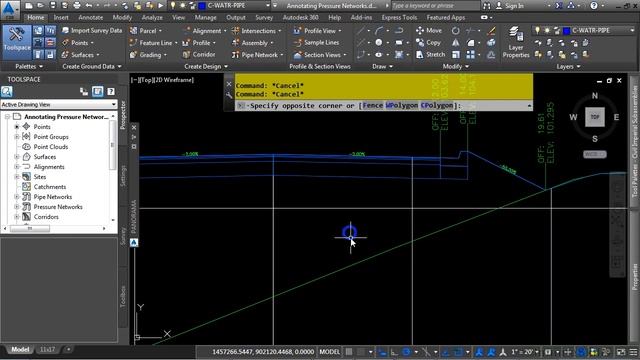Click the Sample Lines tool
This screenshot has height=360, width=640.
[x=316, y=43]
